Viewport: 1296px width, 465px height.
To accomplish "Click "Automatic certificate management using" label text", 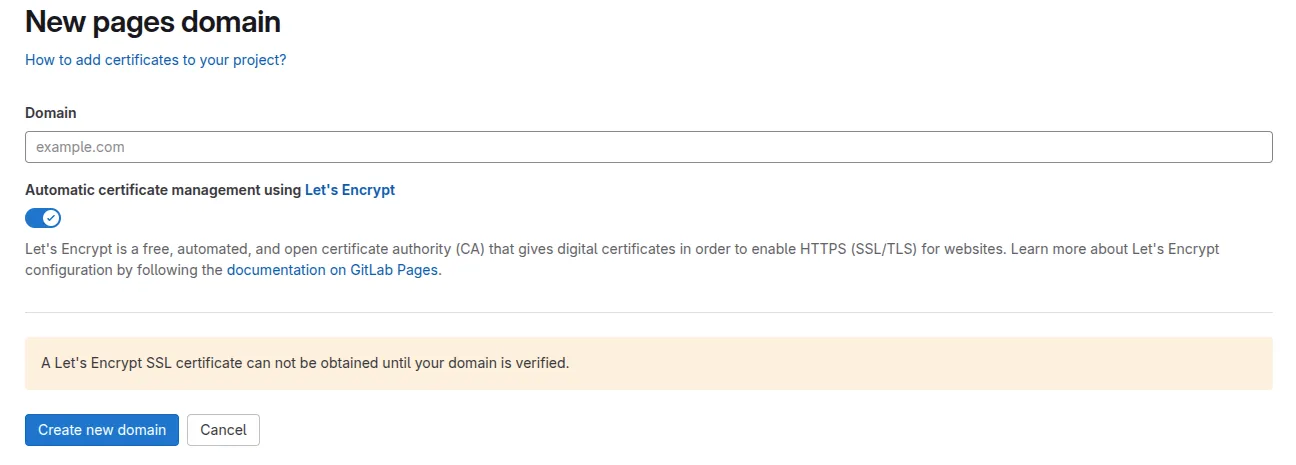I will point(163,190).
